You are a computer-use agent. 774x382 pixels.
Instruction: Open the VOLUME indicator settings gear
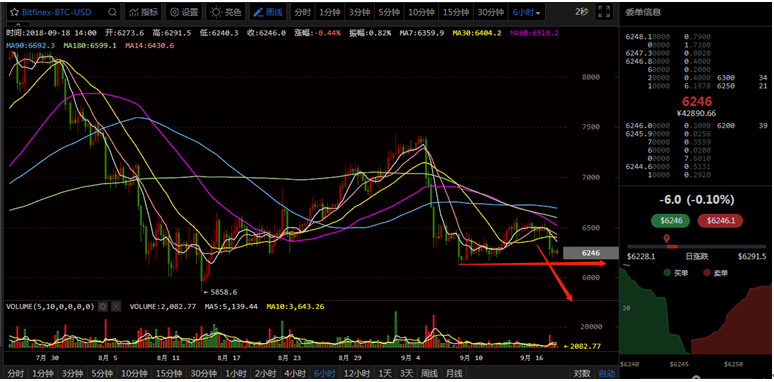(x=103, y=306)
